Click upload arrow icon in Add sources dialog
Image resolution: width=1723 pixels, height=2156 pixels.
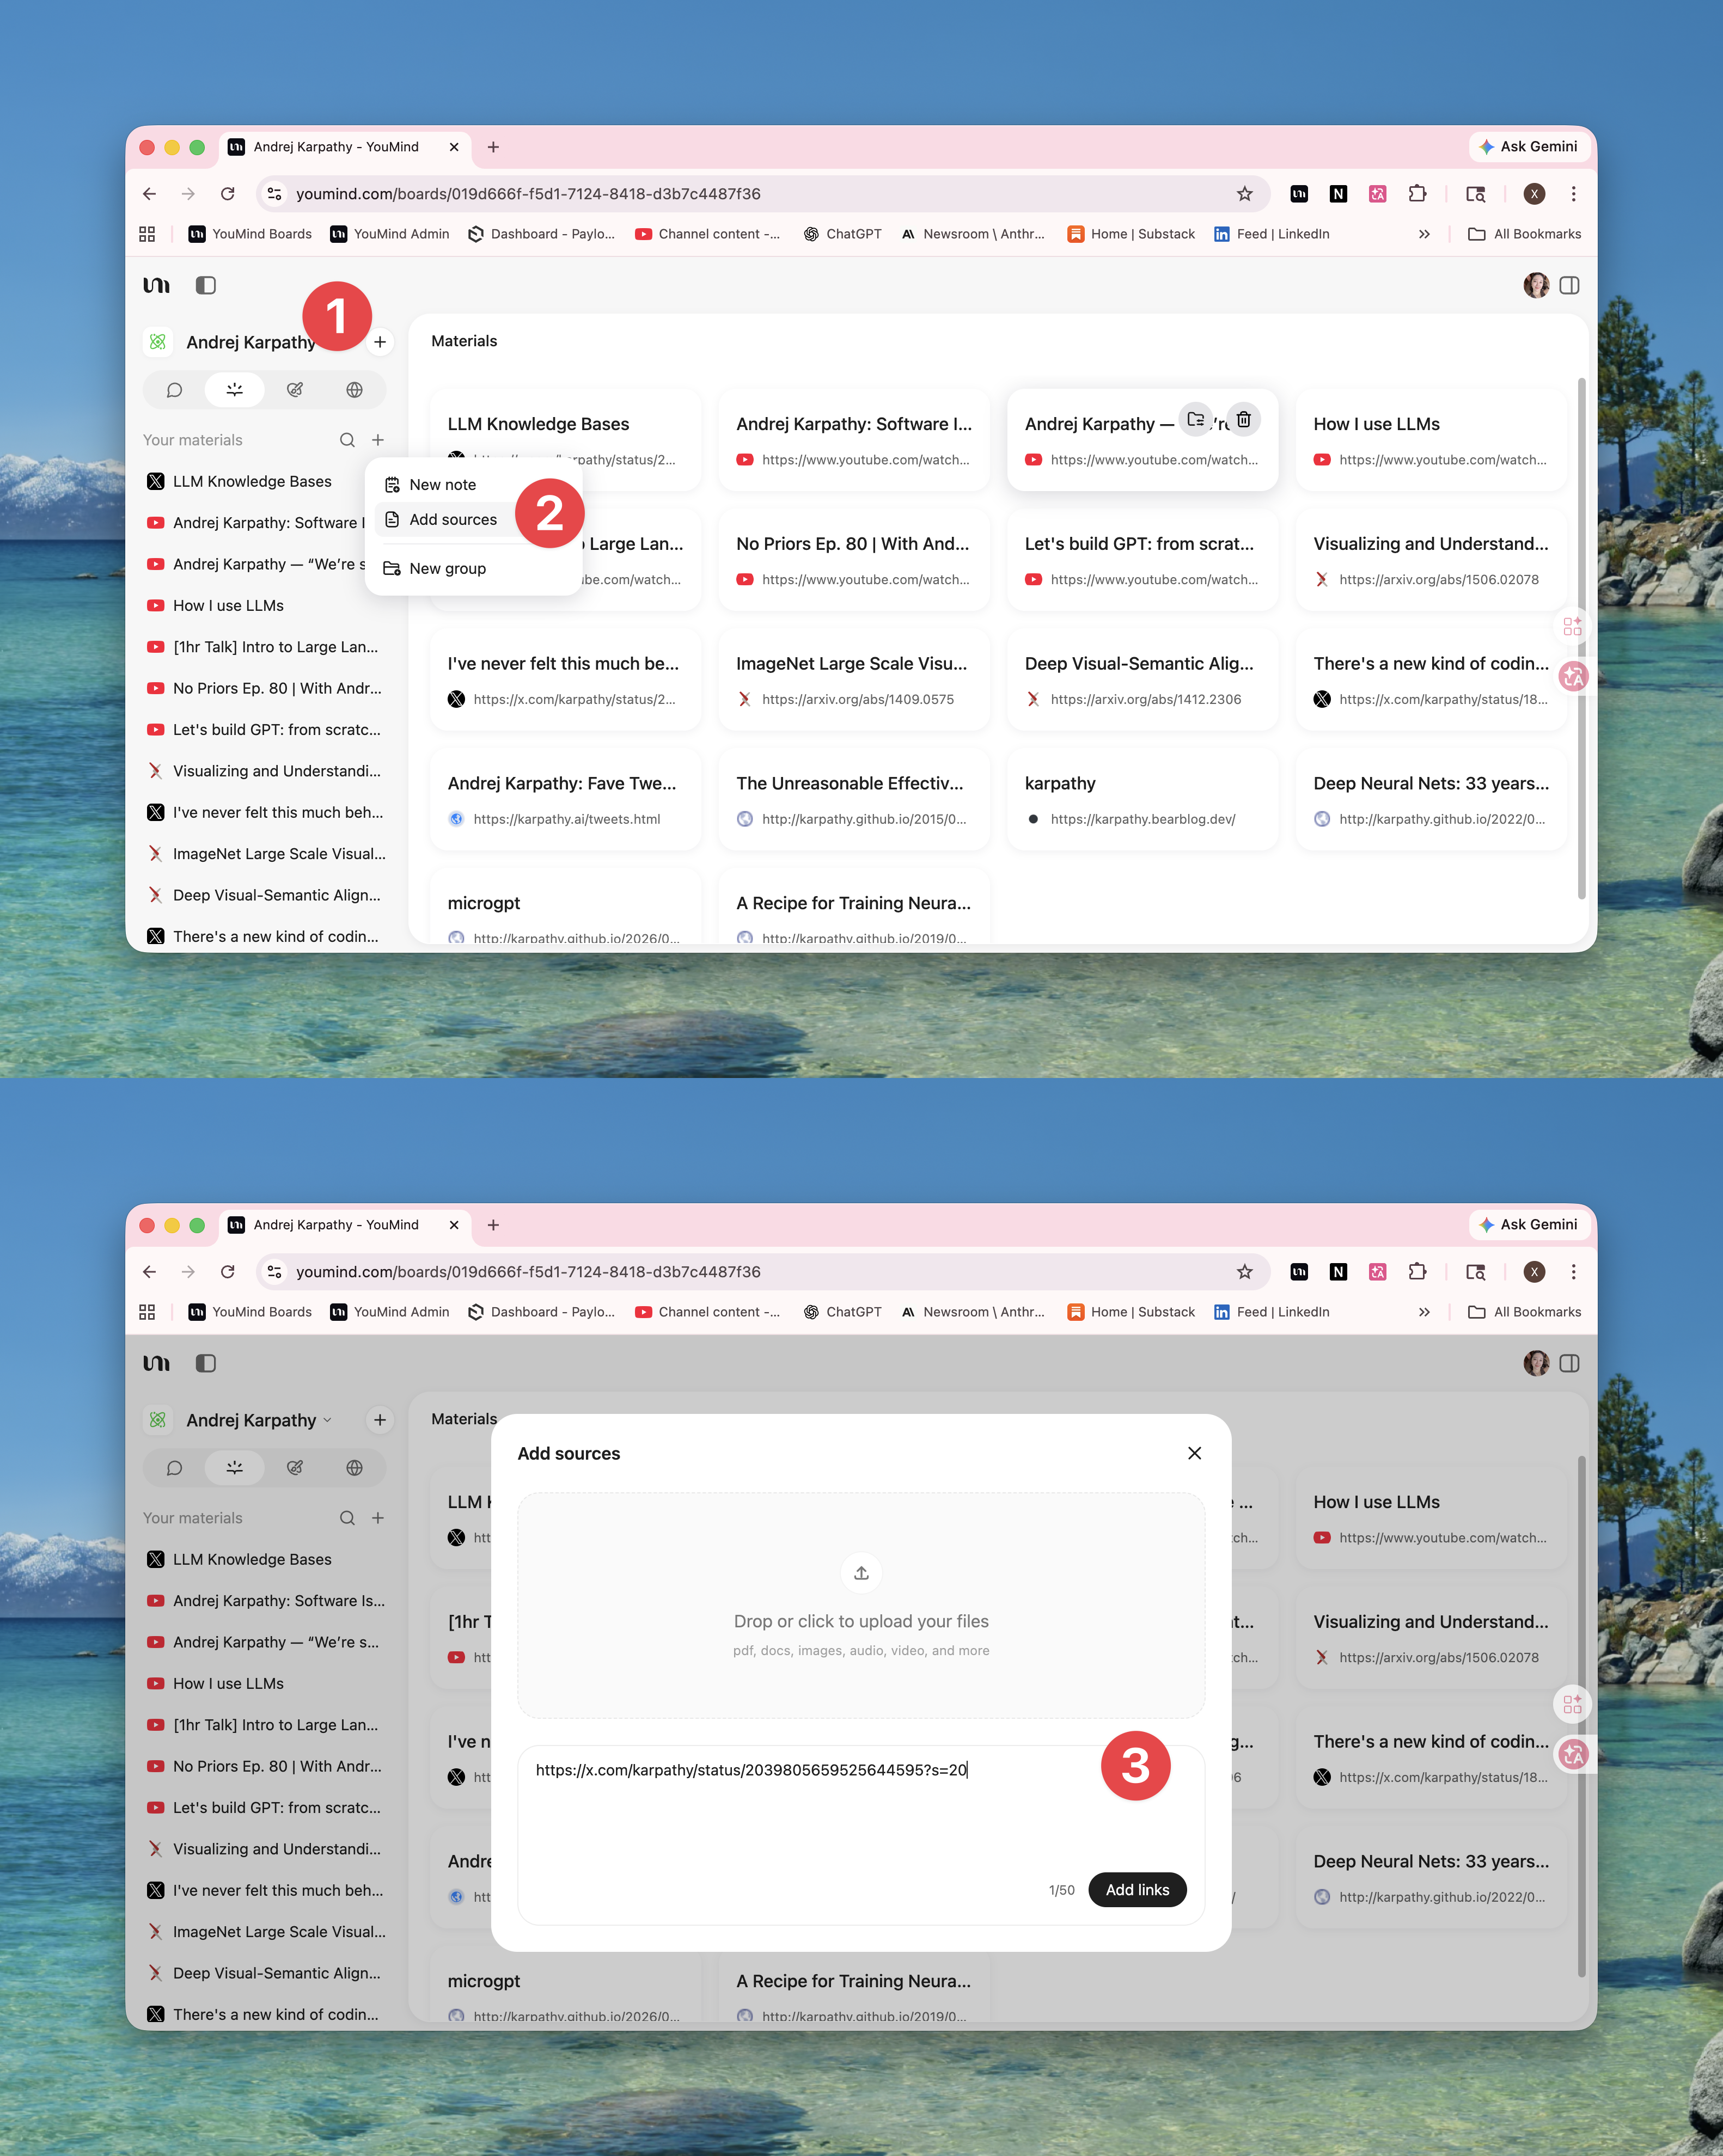(861, 1573)
